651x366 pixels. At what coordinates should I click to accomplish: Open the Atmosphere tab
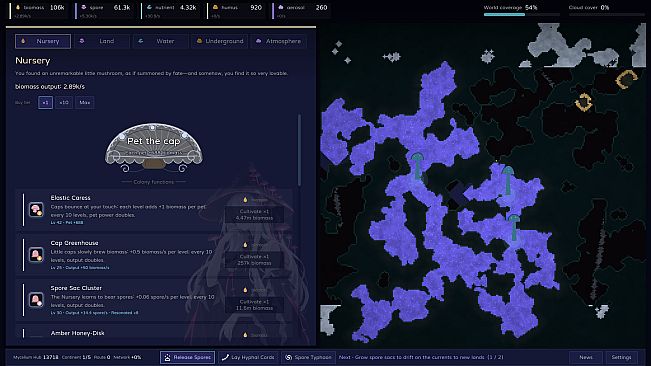point(279,41)
